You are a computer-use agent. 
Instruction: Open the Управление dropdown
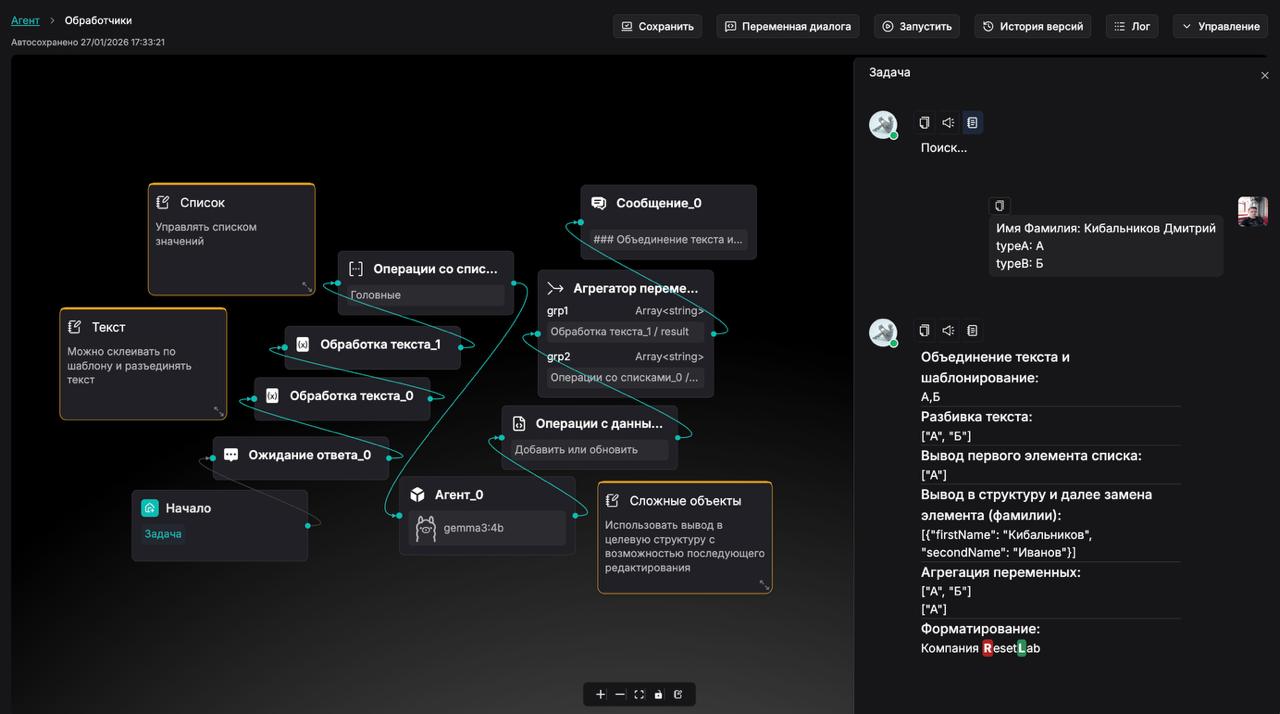pos(1219,26)
